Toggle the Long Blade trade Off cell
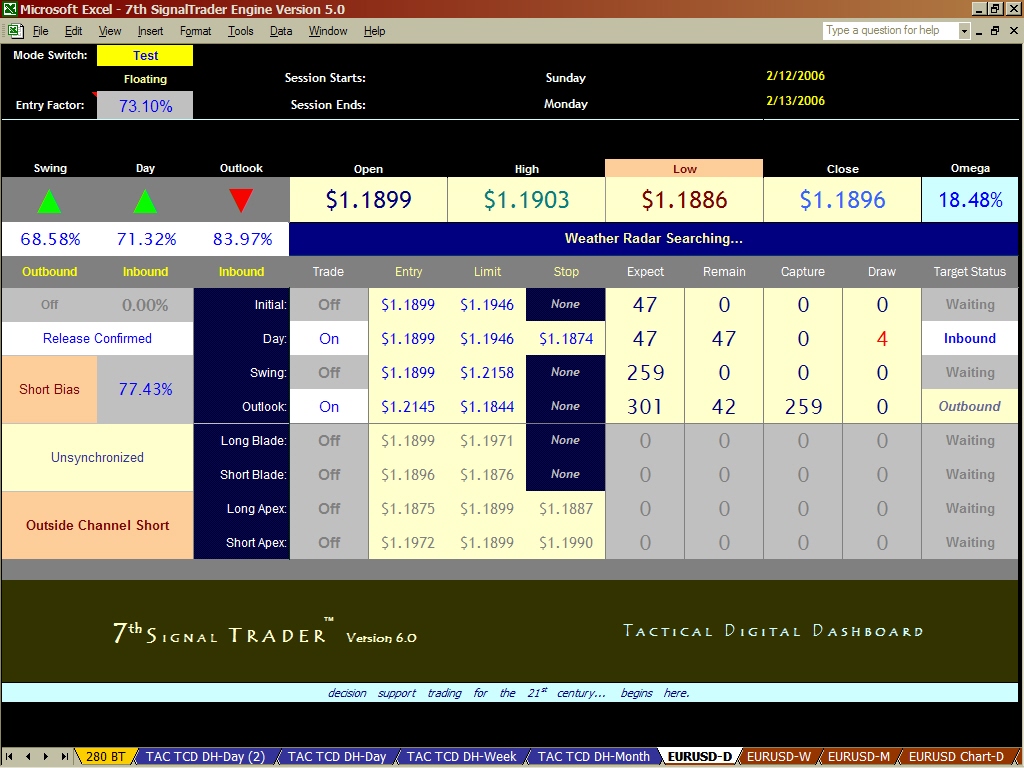This screenshot has width=1024, height=768. point(329,440)
